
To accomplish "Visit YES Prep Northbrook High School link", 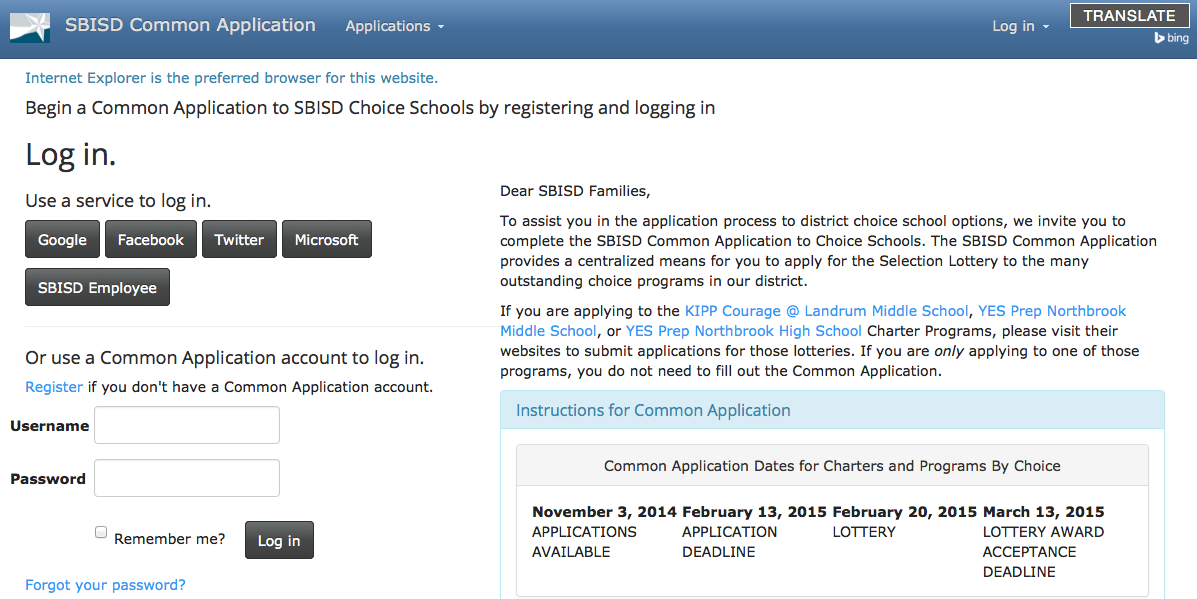I will [744, 330].
